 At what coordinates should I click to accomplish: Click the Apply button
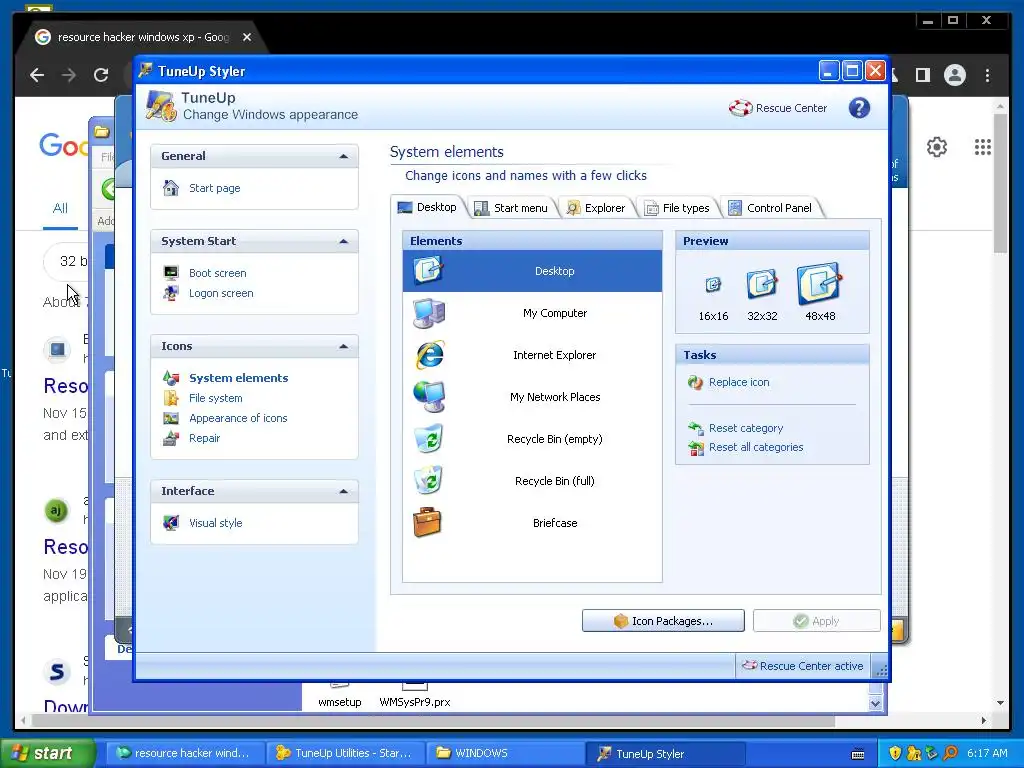(x=816, y=621)
